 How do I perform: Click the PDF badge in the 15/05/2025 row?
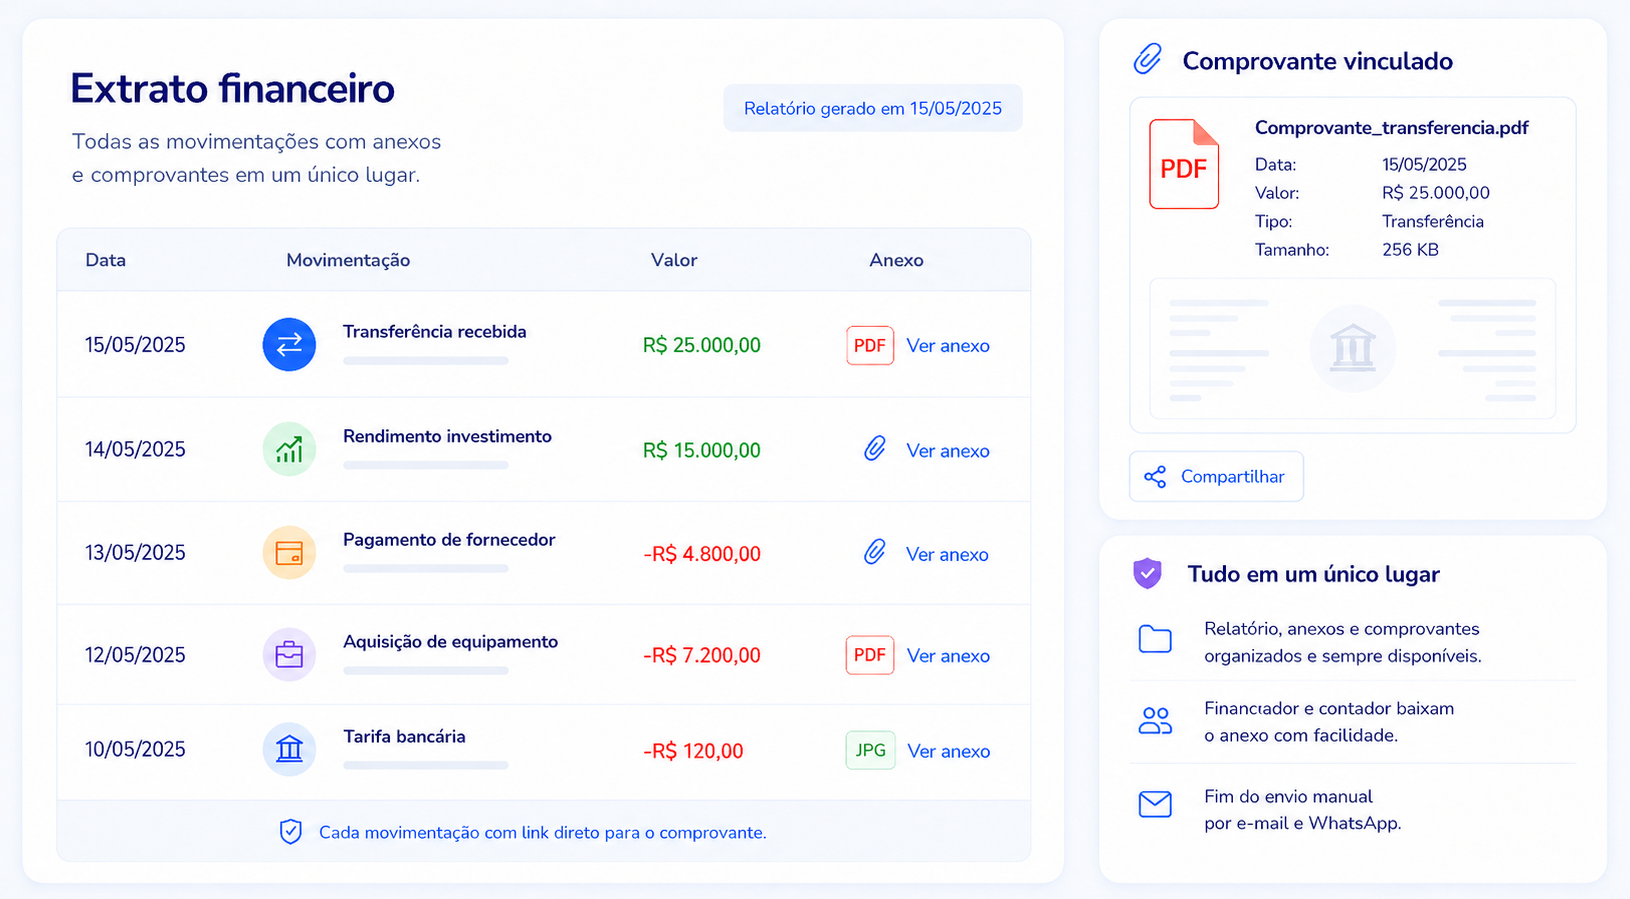point(870,345)
